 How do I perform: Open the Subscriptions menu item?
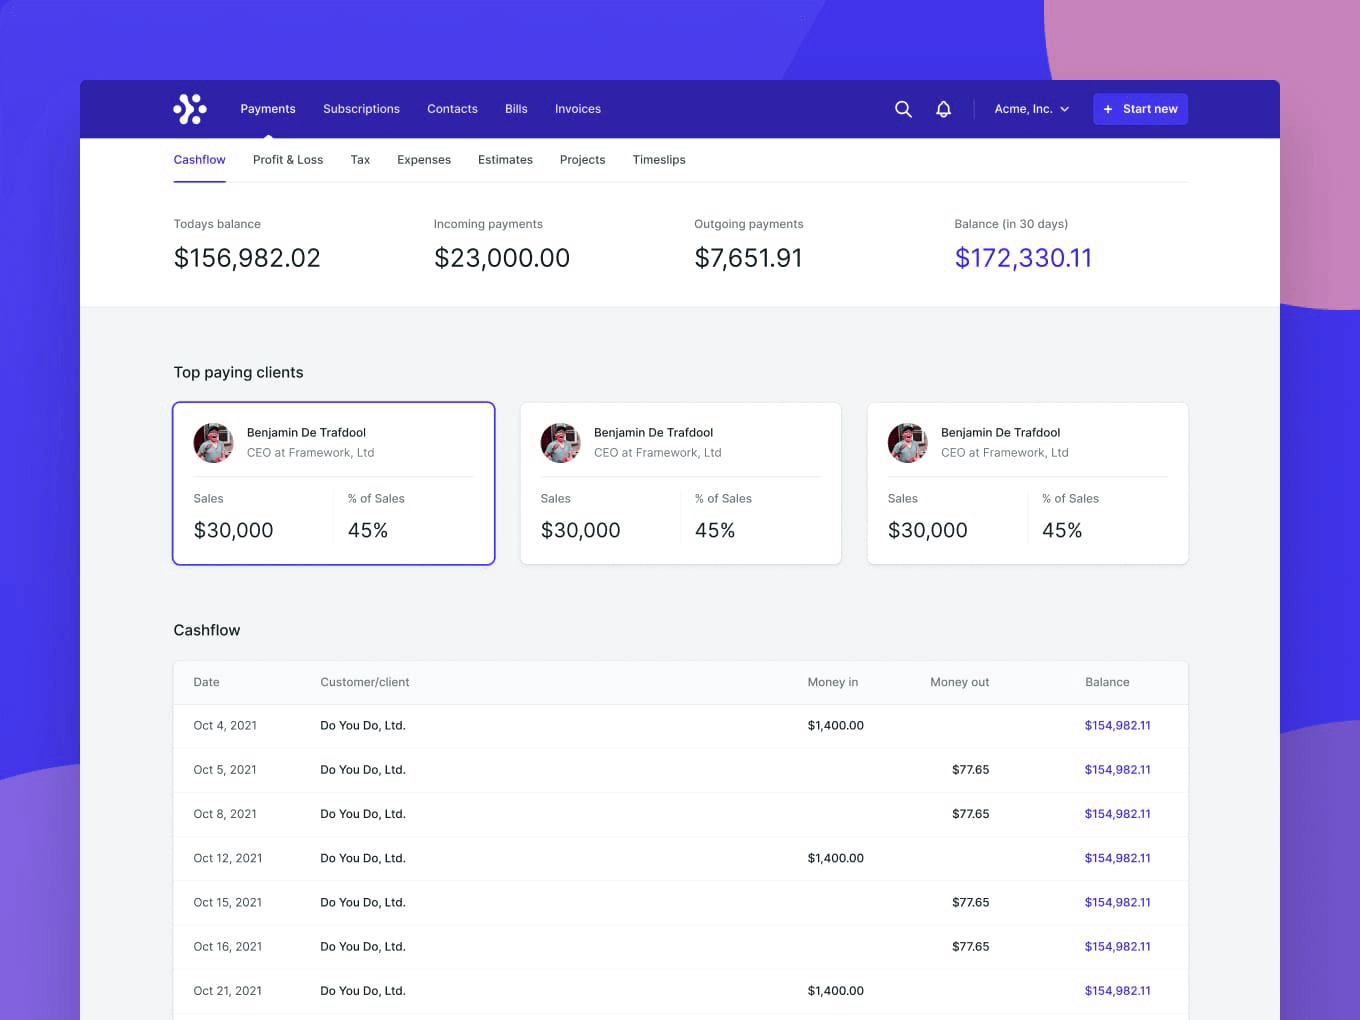(361, 109)
